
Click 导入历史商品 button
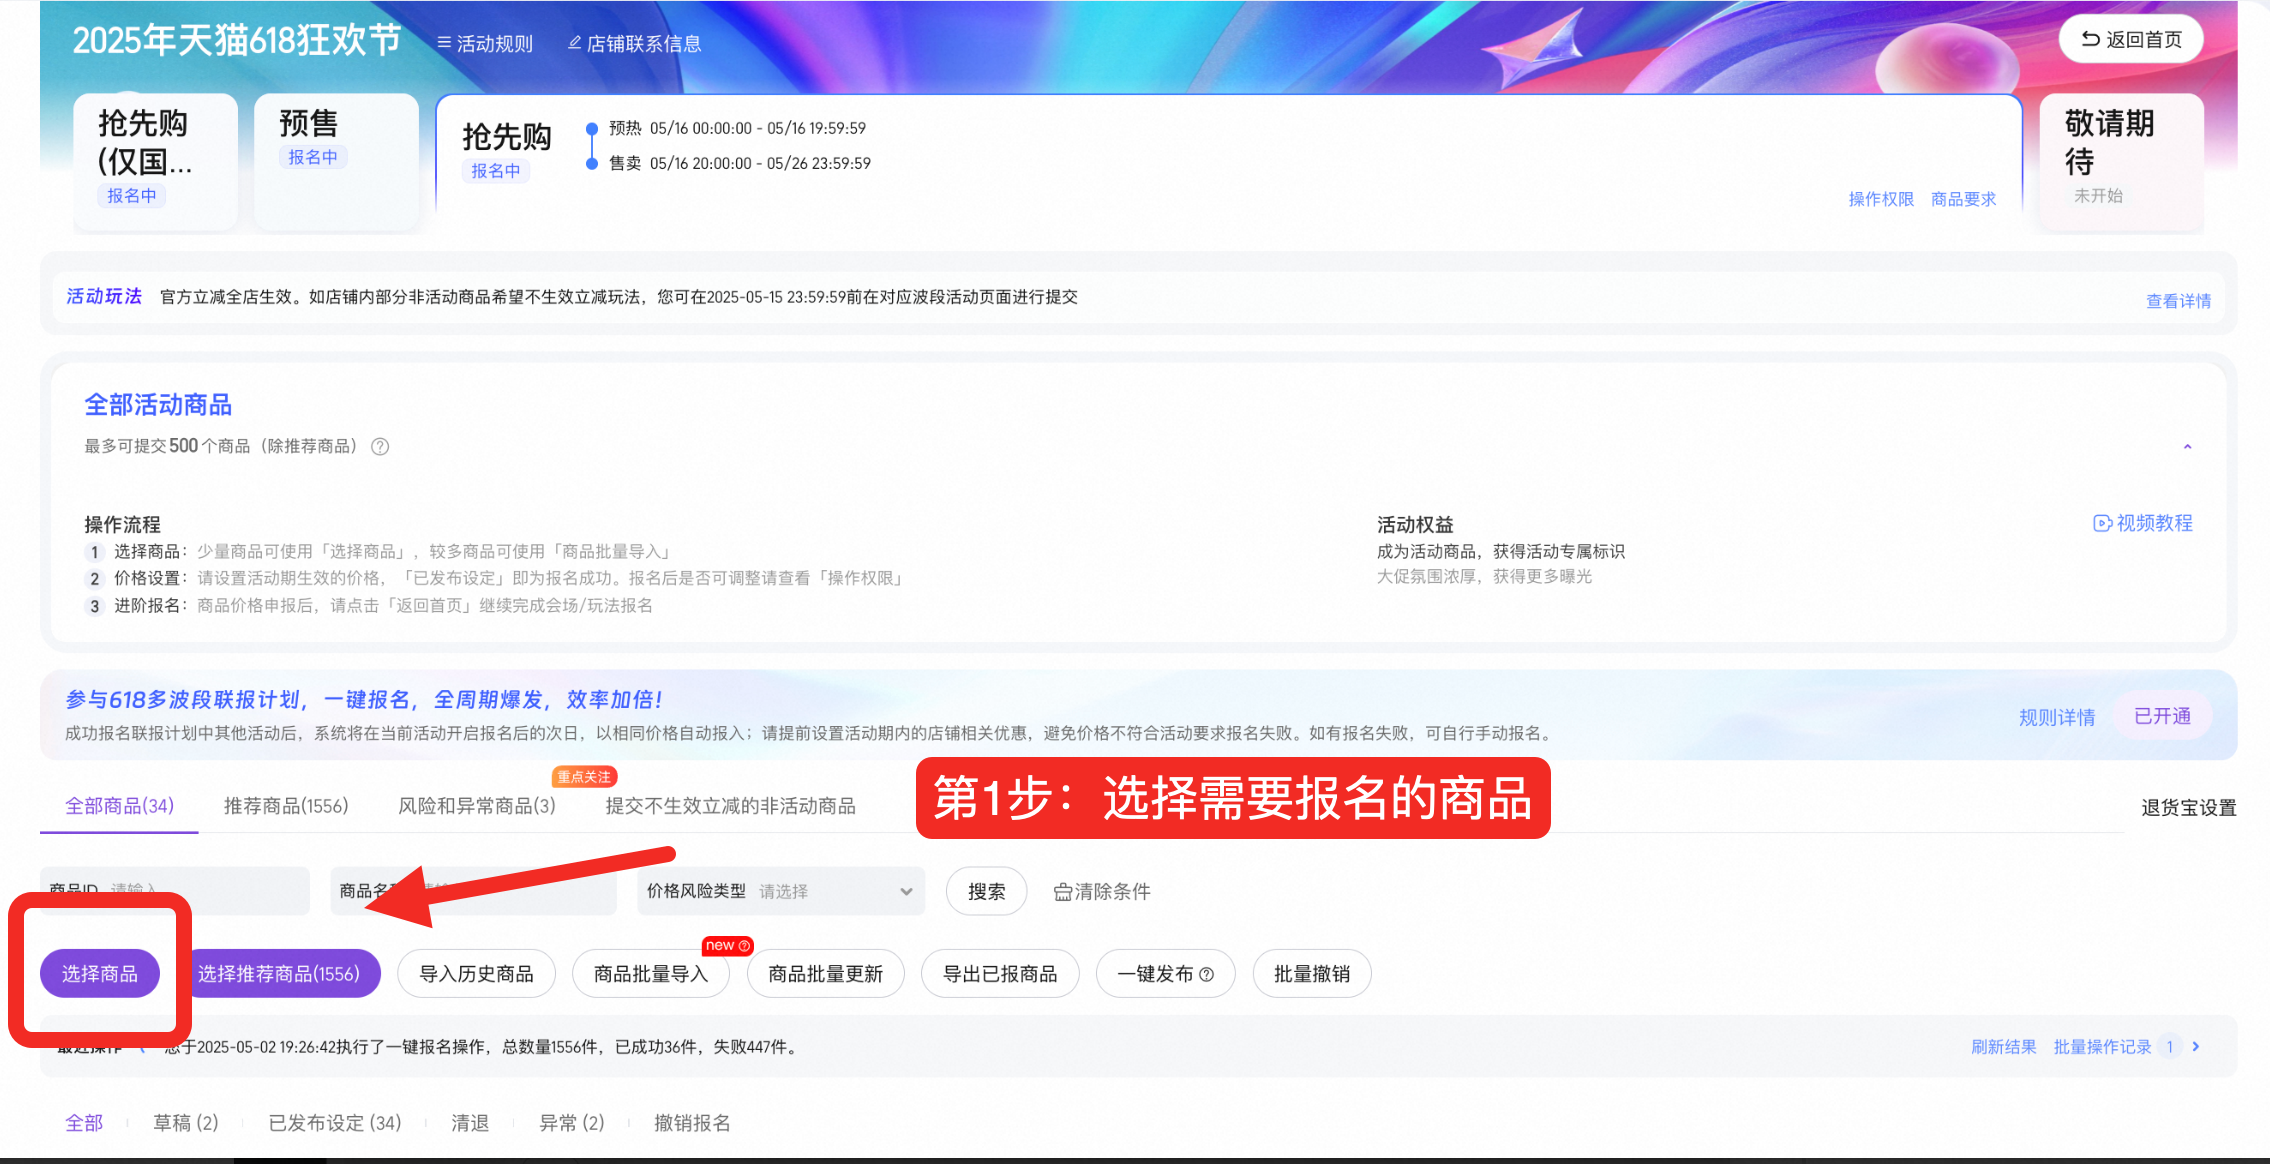476,974
